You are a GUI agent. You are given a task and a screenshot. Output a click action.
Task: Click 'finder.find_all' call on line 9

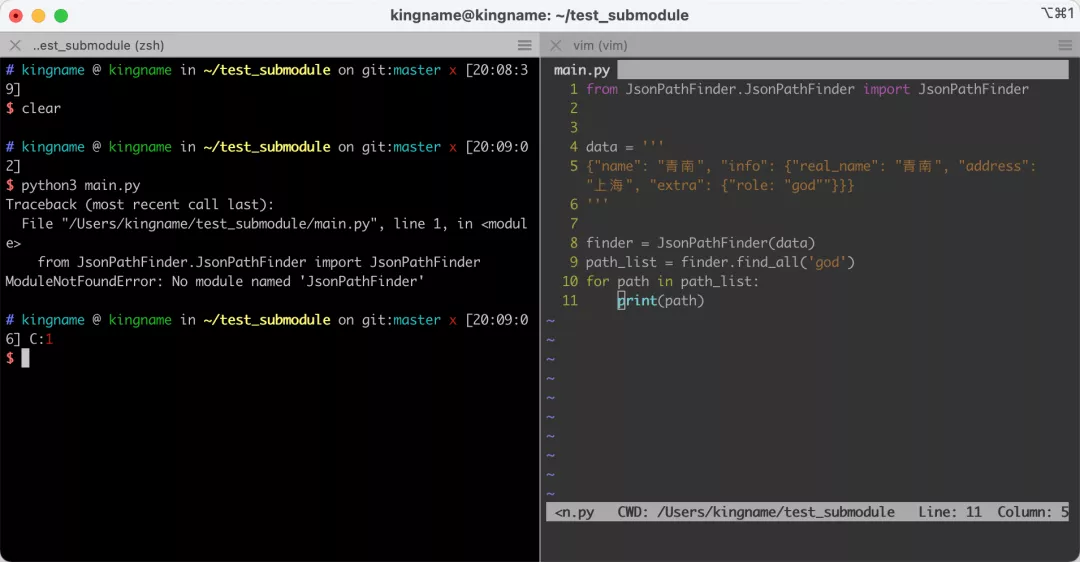[742, 262]
